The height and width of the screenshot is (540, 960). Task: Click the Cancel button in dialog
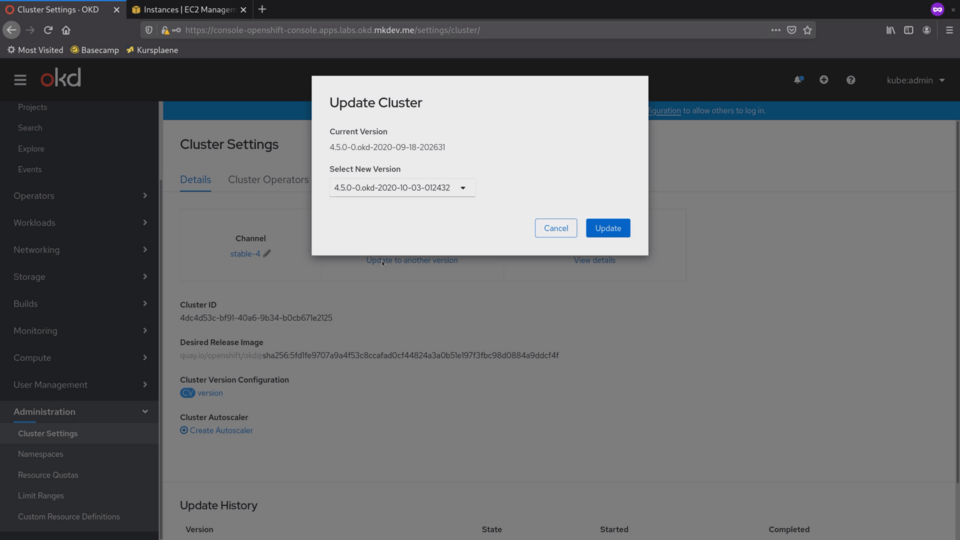coord(556,228)
